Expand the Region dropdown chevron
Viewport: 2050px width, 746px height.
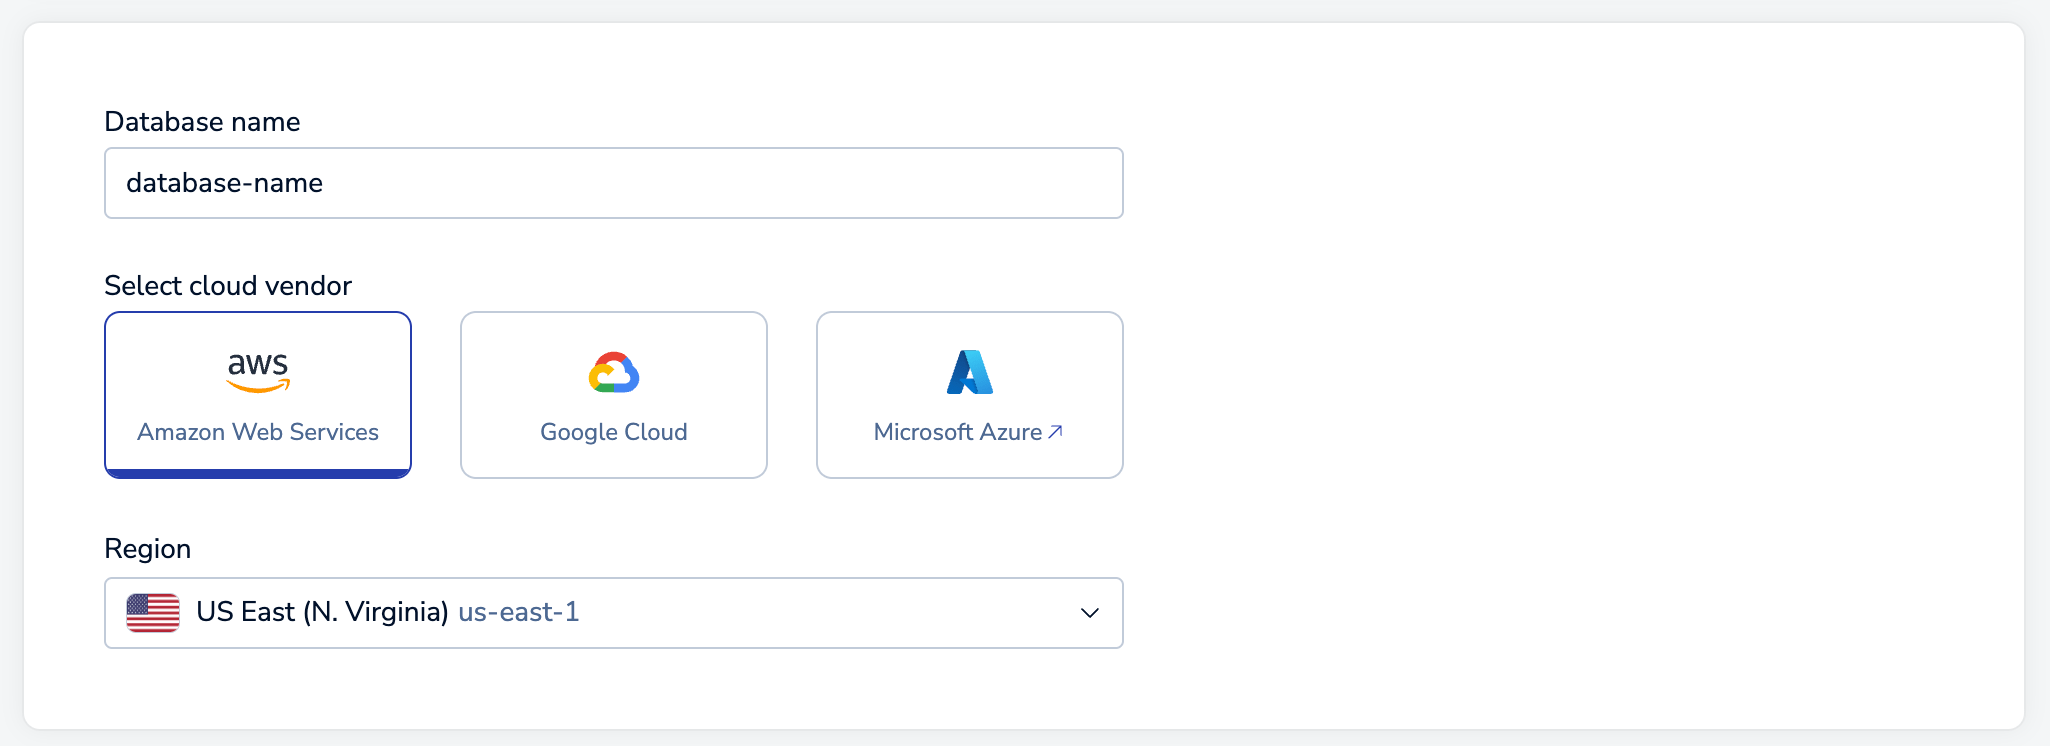point(1090,613)
